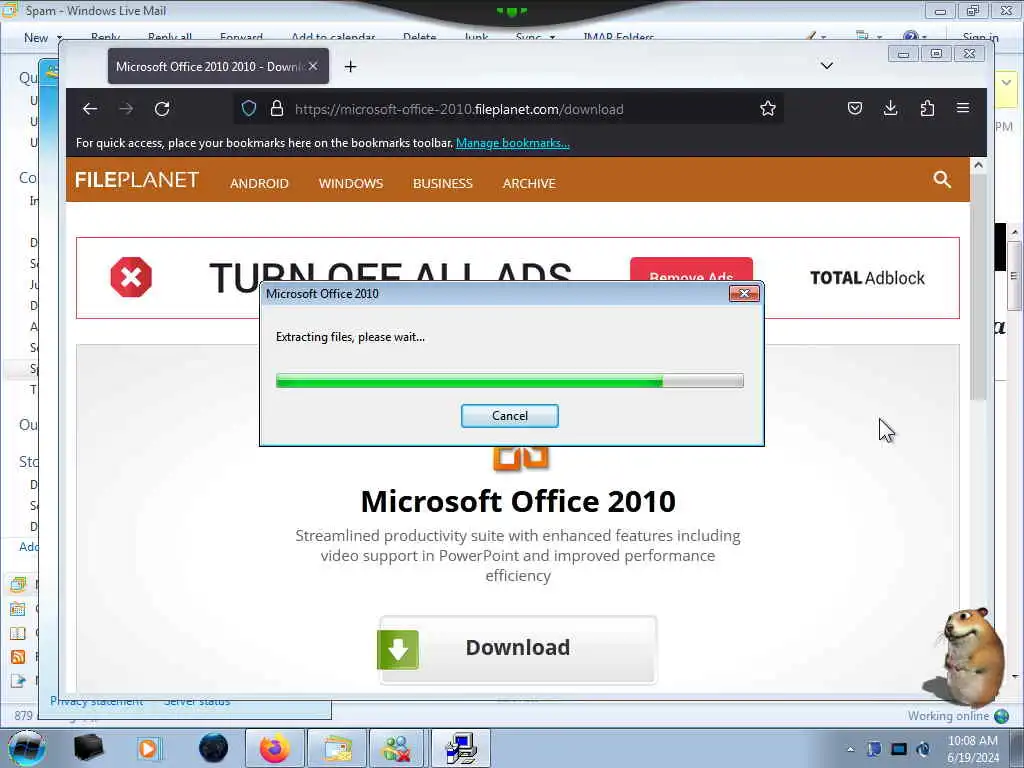Click the TOTAL Adblock logo
1024x768 pixels.
(867, 278)
